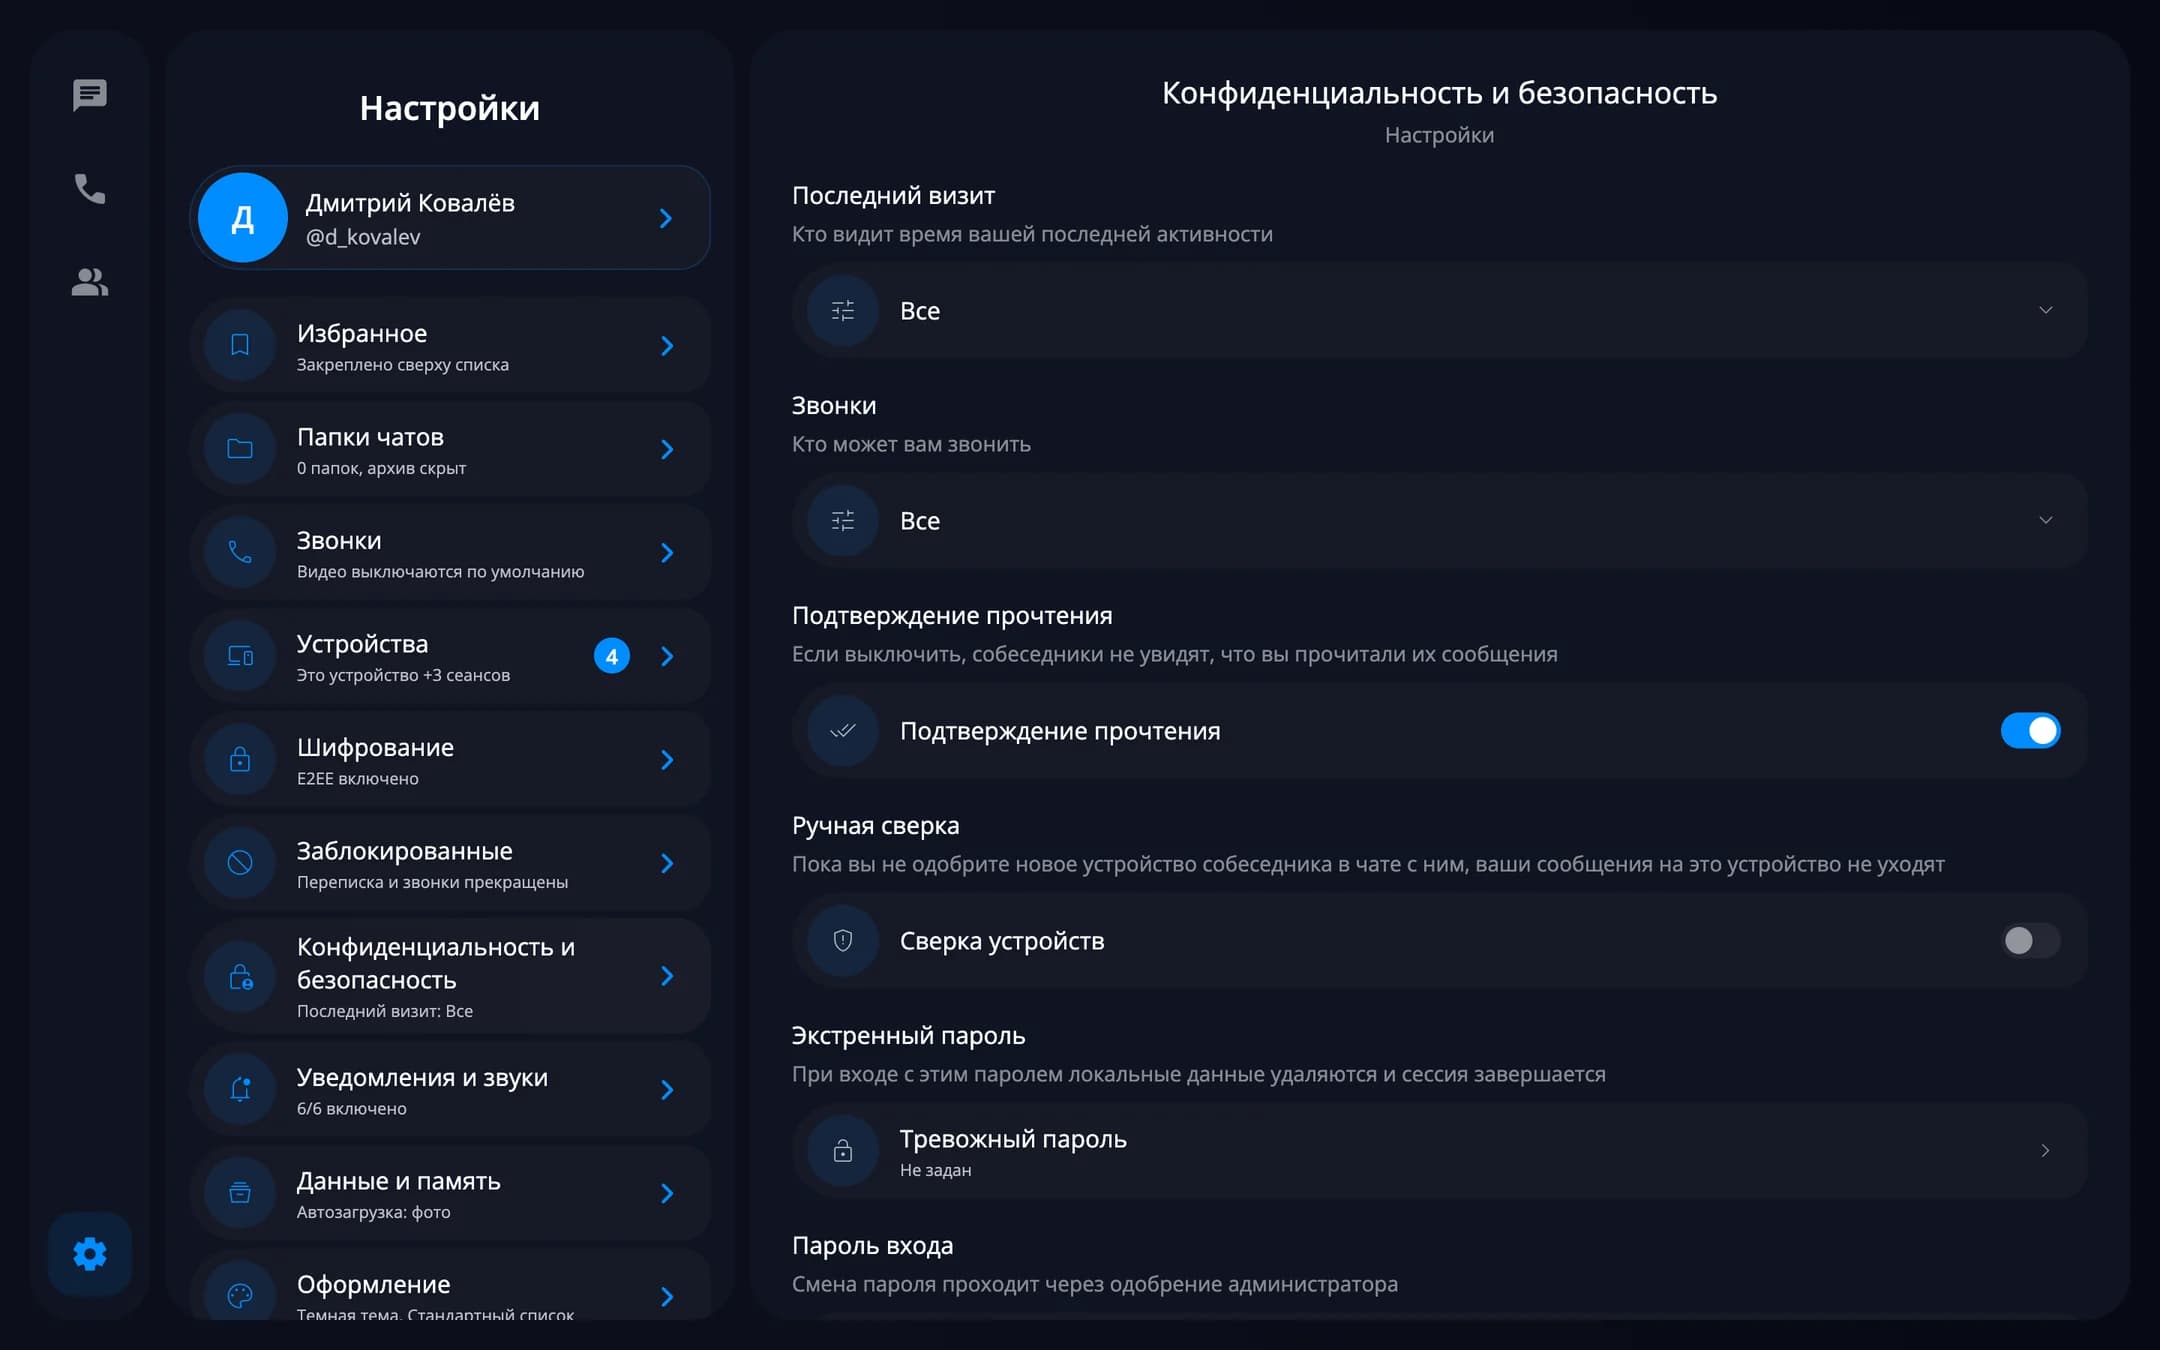The width and height of the screenshot is (2160, 1350).
Task: Open the Оформление settings item
Action: click(x=450, y=1290)
